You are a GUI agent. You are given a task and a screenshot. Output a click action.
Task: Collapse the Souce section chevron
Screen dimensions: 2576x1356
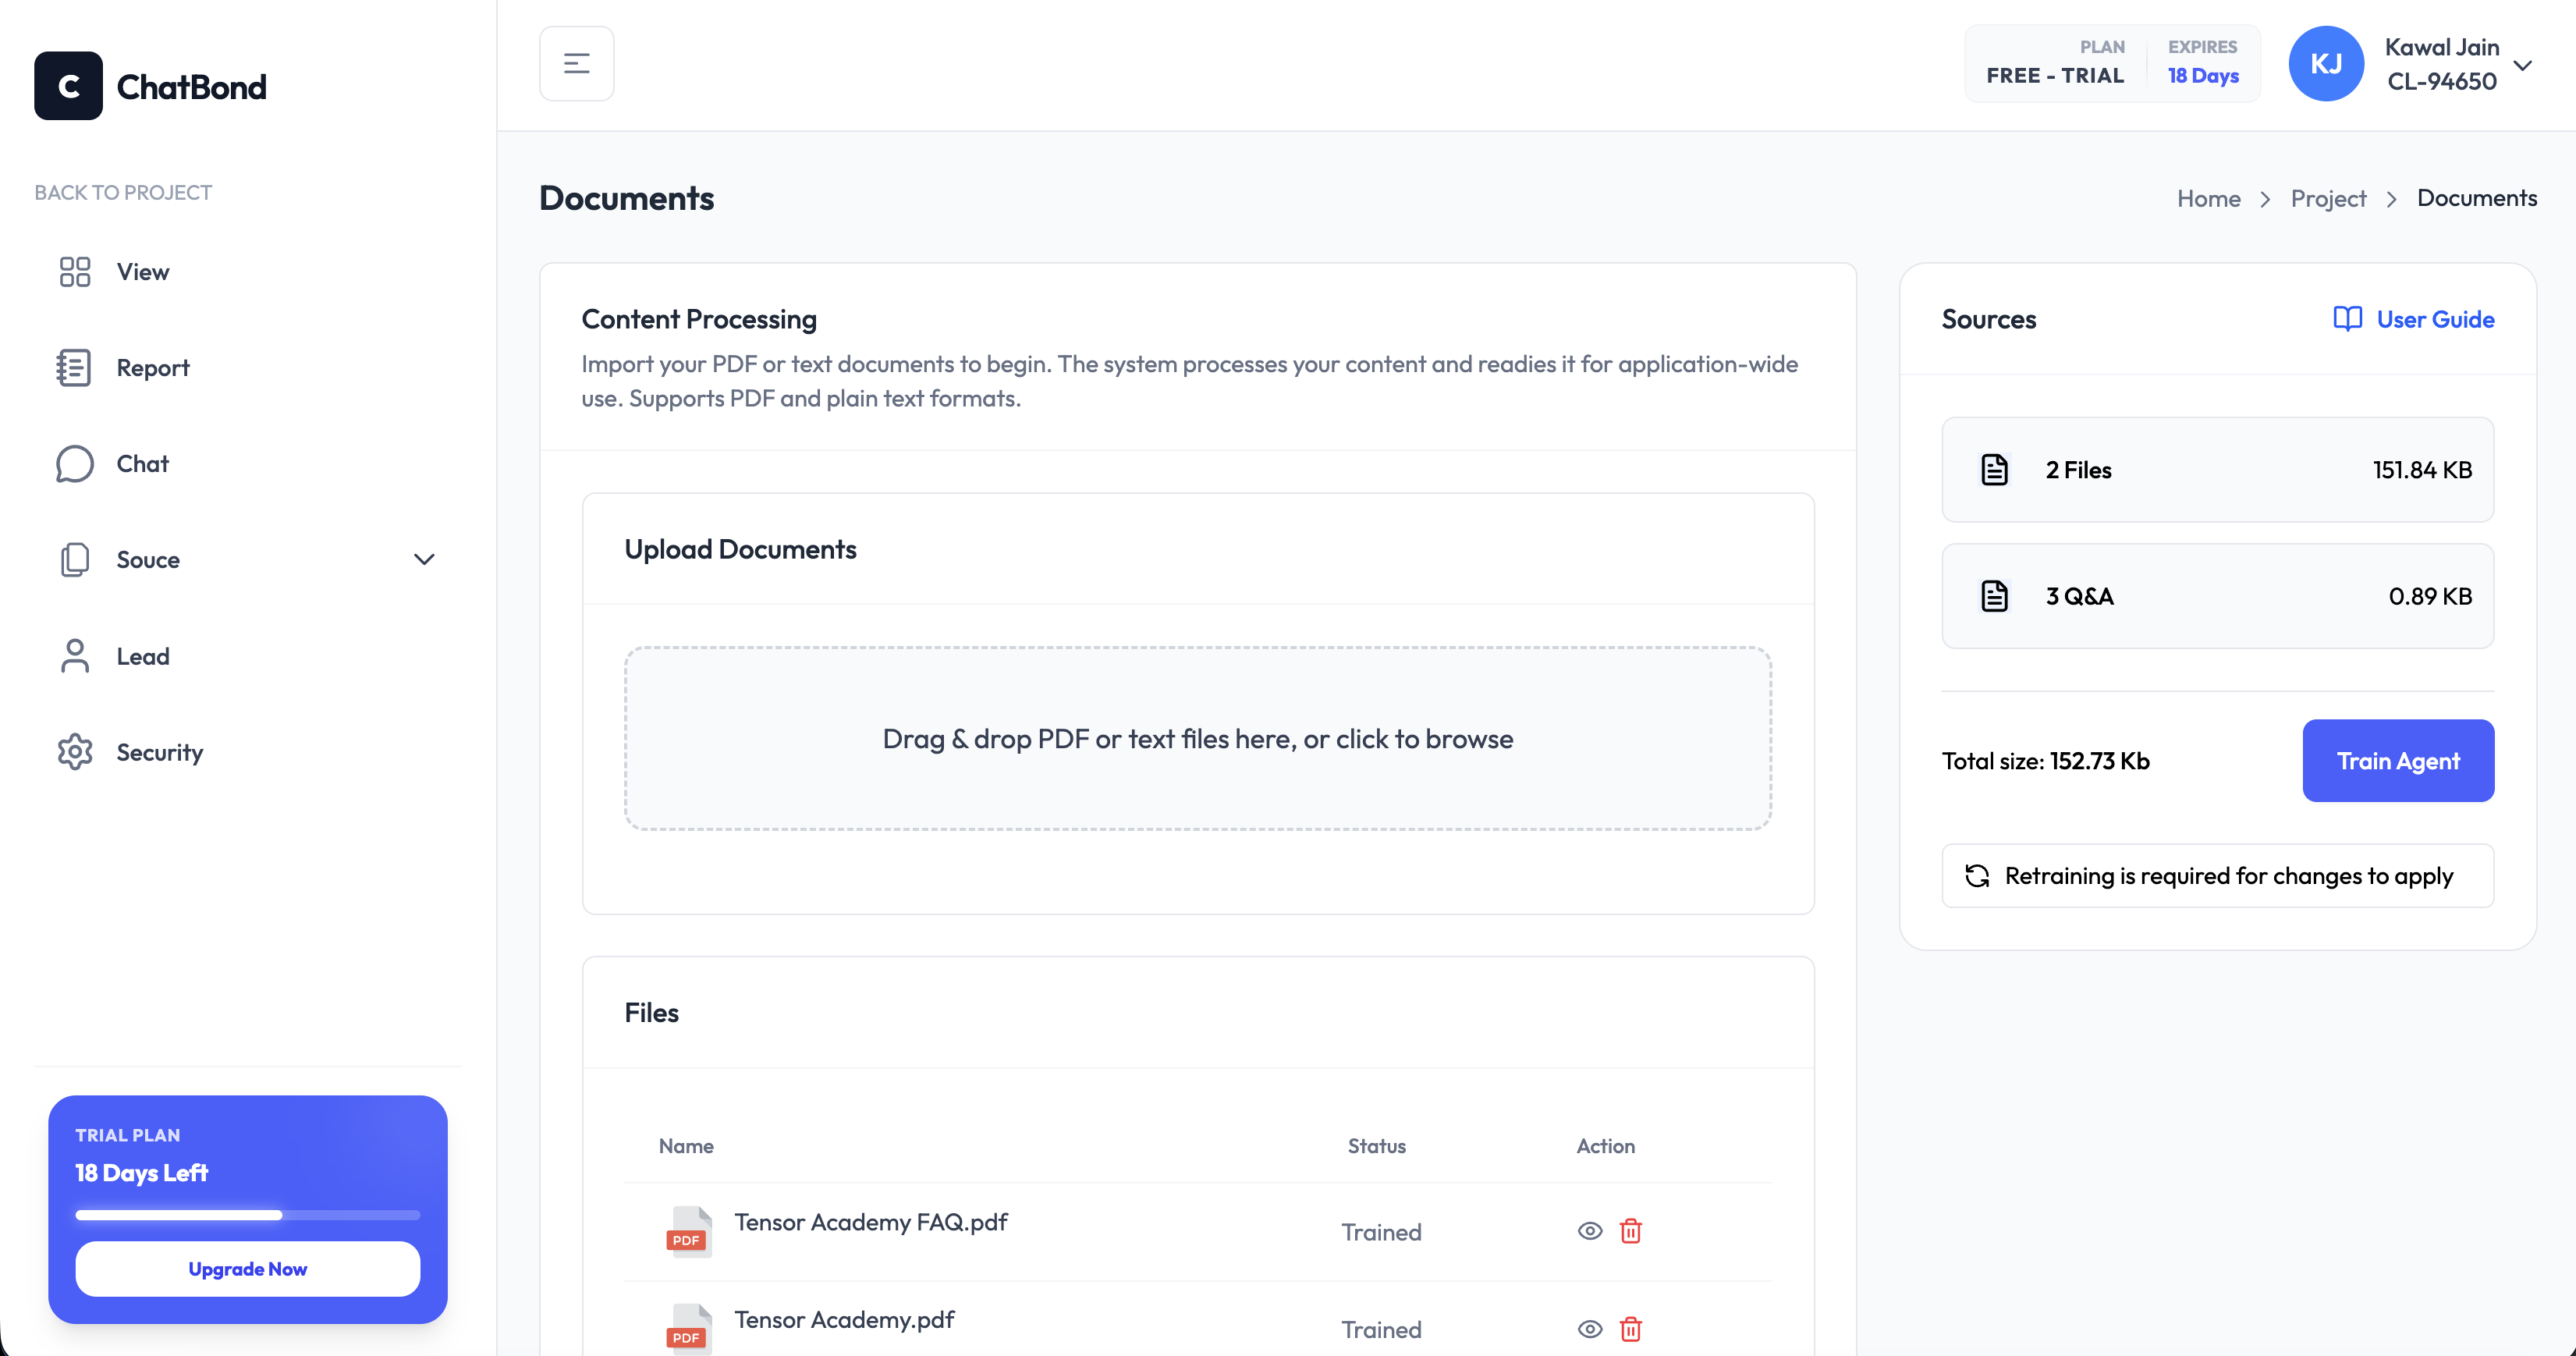click(x=424, y=559)
